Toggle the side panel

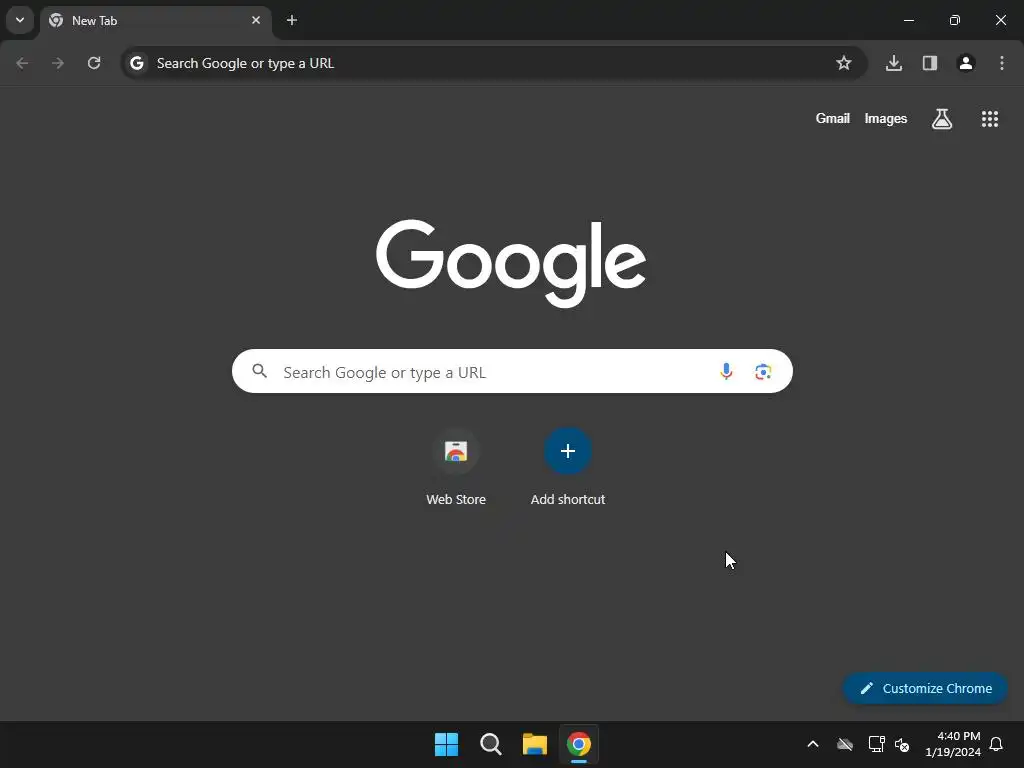pos(930,63)
